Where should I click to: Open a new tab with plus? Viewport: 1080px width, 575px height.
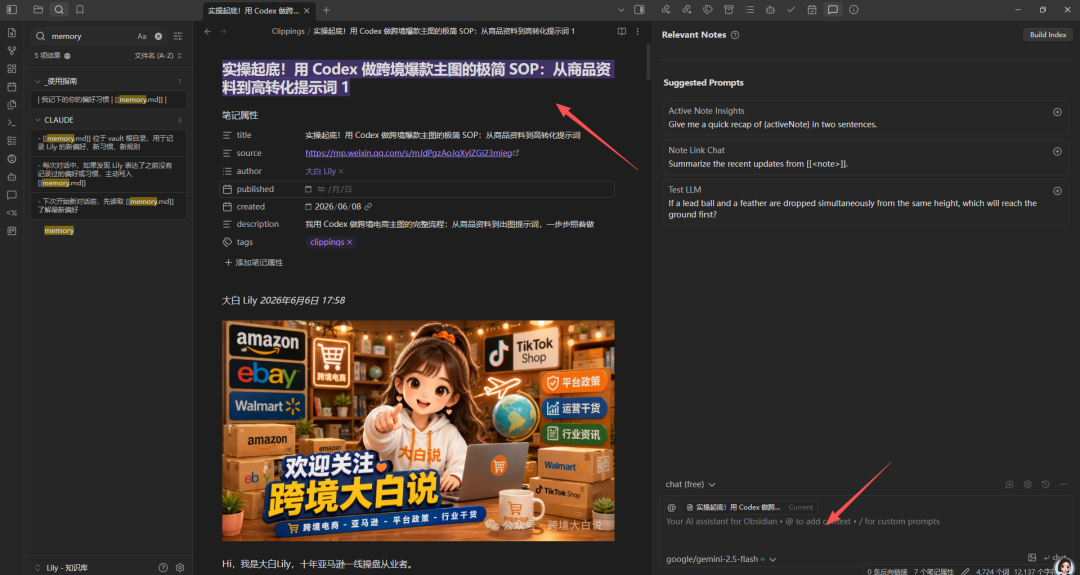coord(326,10)
